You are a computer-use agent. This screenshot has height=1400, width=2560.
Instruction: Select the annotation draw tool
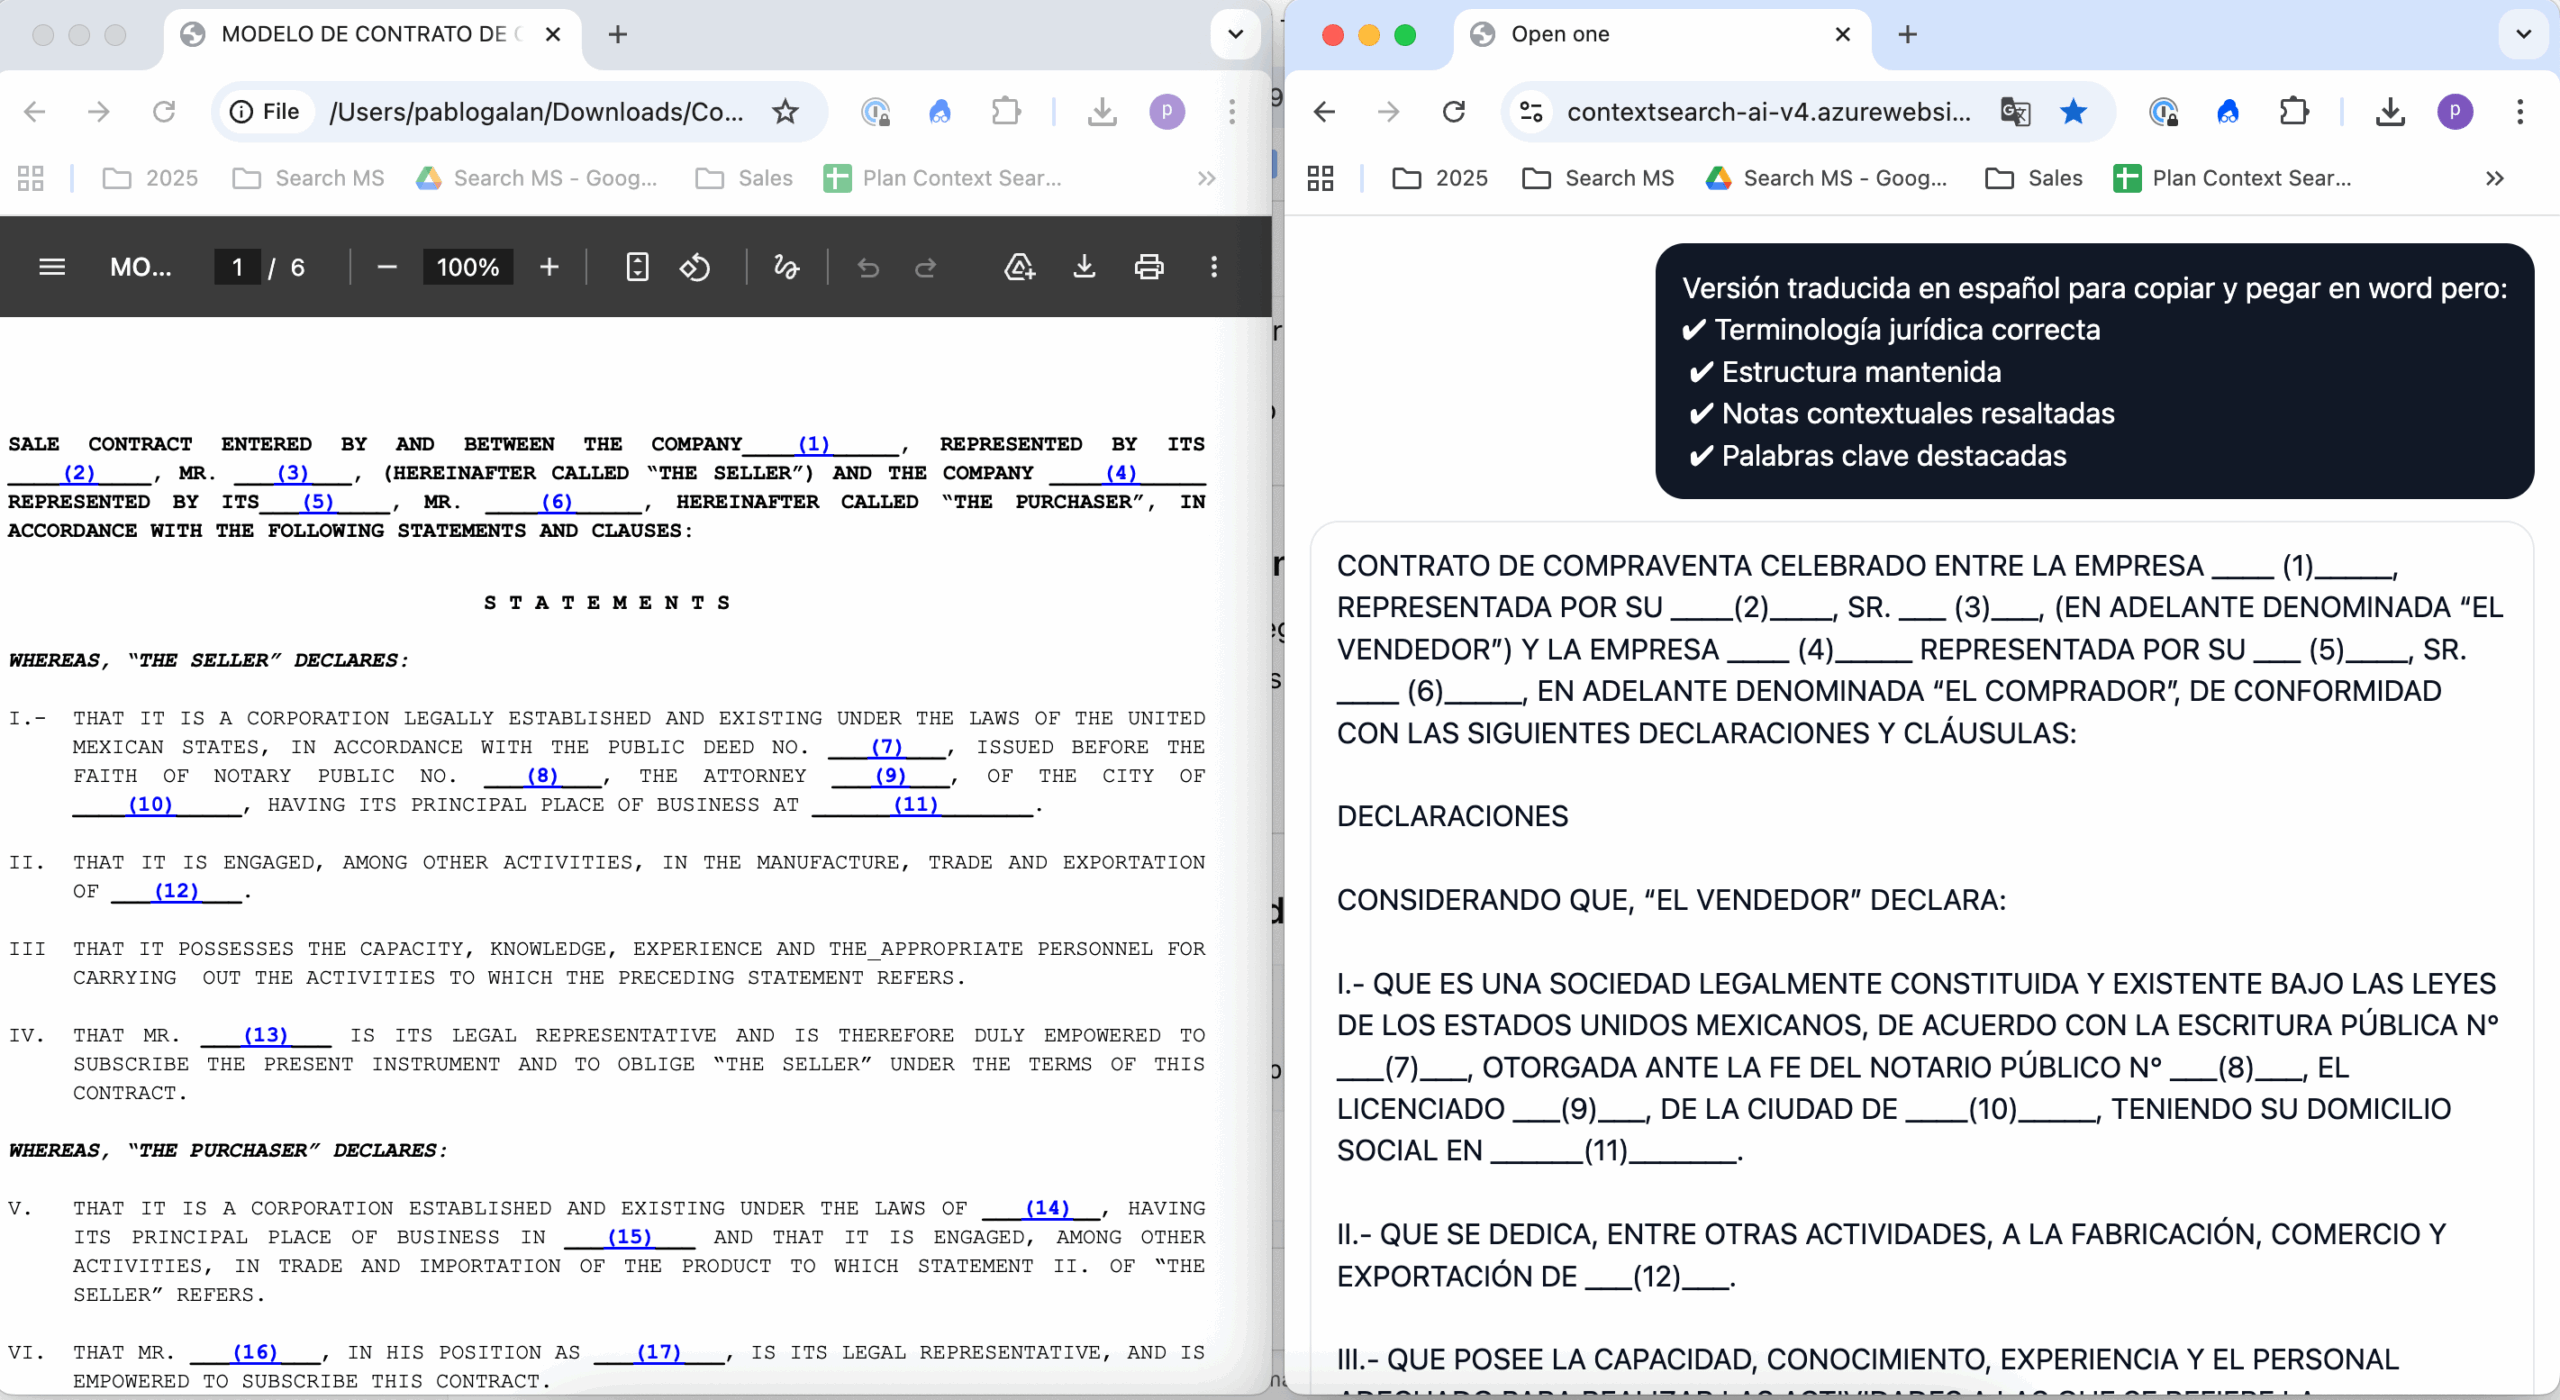point(787,267)
